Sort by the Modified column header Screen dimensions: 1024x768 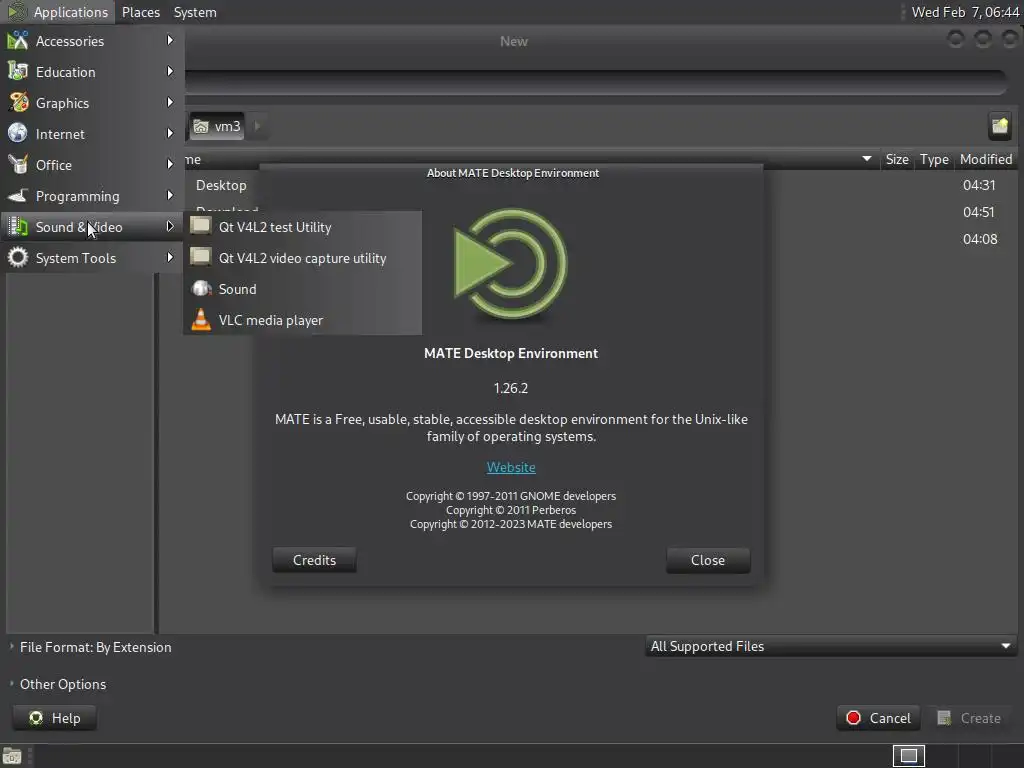[x=985, y=159]
